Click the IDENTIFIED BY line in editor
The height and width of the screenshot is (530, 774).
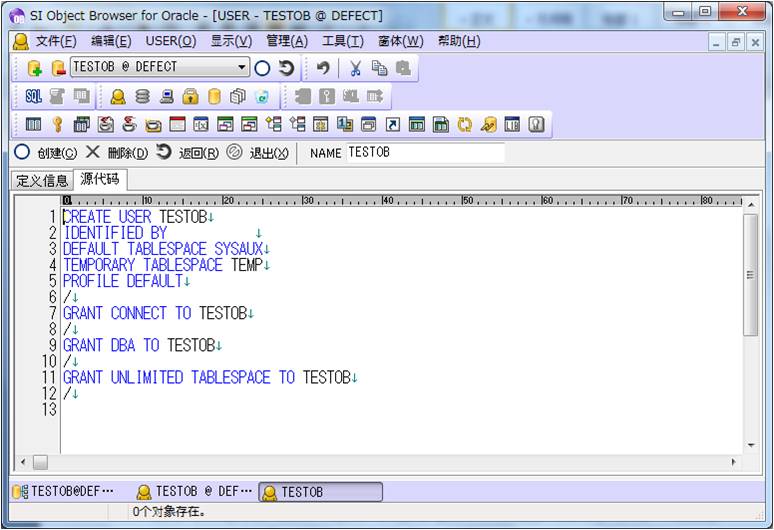[115, 233]
